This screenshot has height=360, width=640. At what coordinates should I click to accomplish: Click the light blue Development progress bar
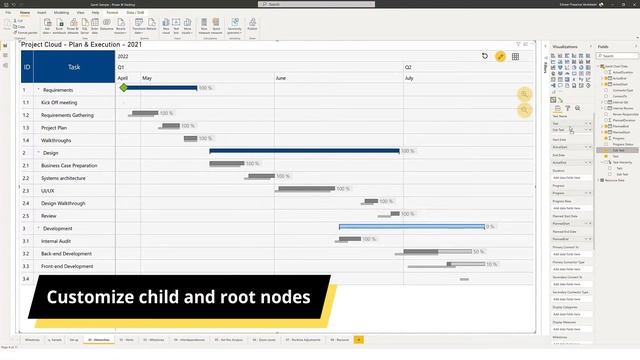(x=412, y=227)
